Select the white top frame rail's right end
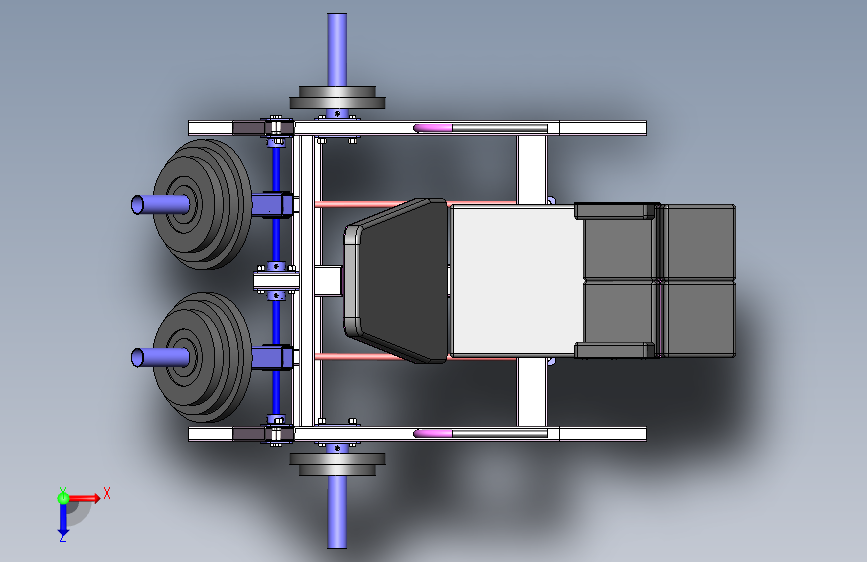 coord(603,128)
